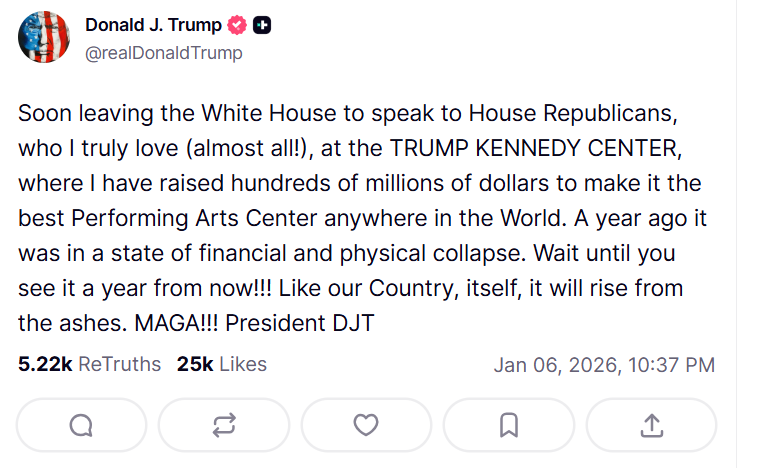Click the pink verified checkmark badge
This screenshot has height=468, width=758.
237,25
